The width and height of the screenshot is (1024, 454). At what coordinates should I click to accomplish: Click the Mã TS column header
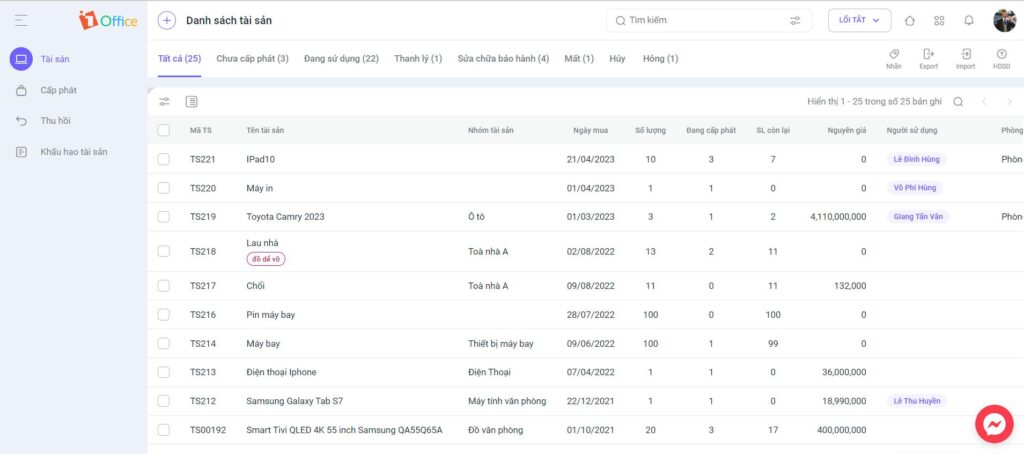pos(200,130)
